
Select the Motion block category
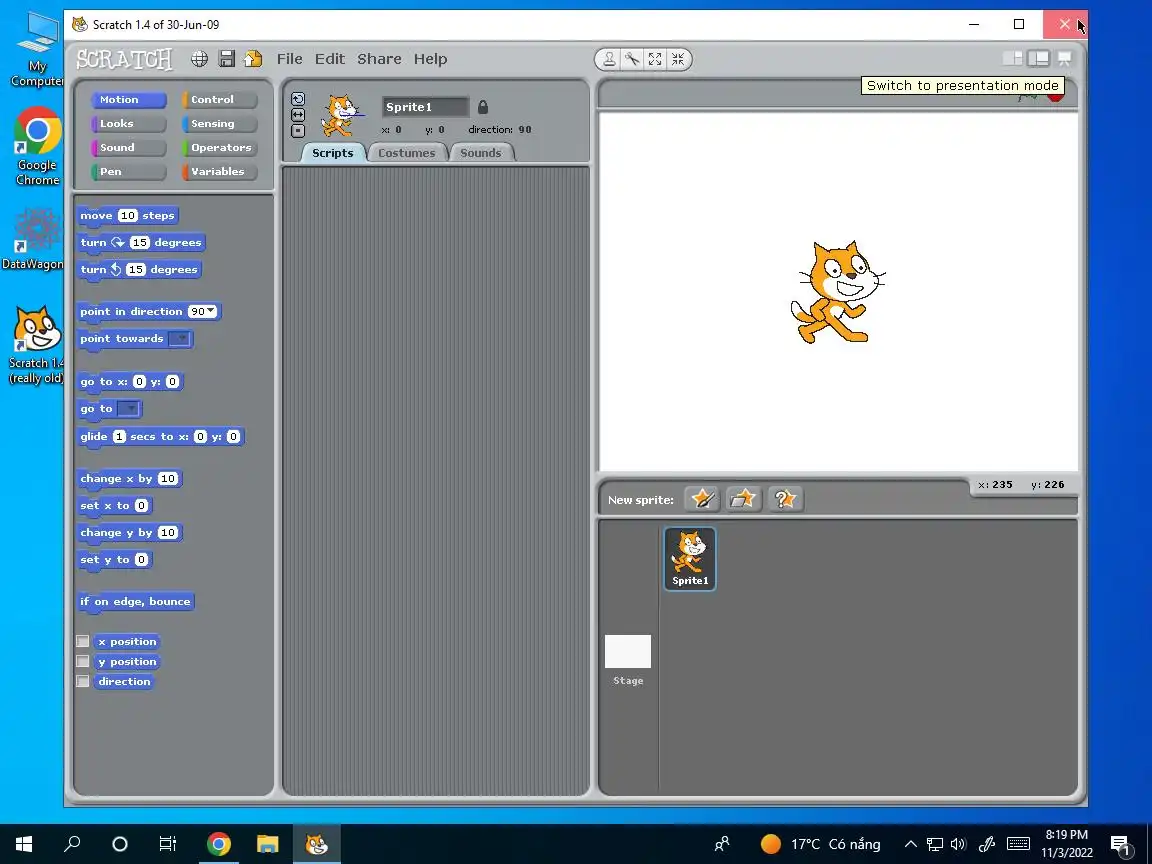pyautogui.click(x=129, y=99)
